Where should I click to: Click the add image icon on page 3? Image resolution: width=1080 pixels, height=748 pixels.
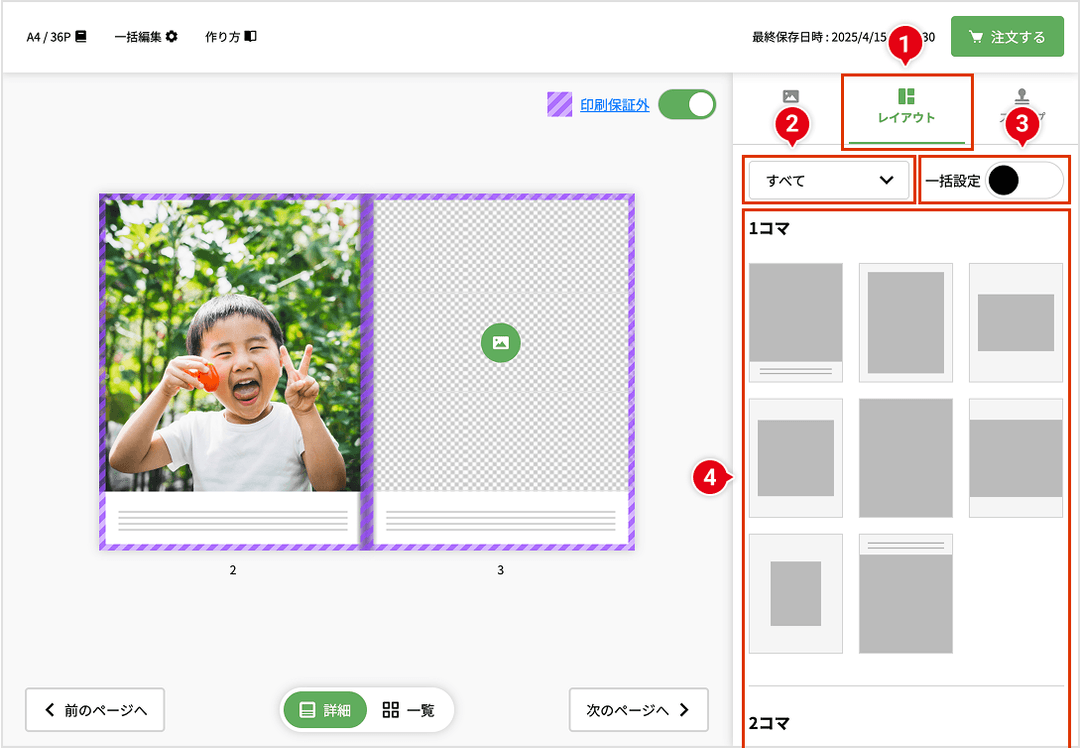501,343
